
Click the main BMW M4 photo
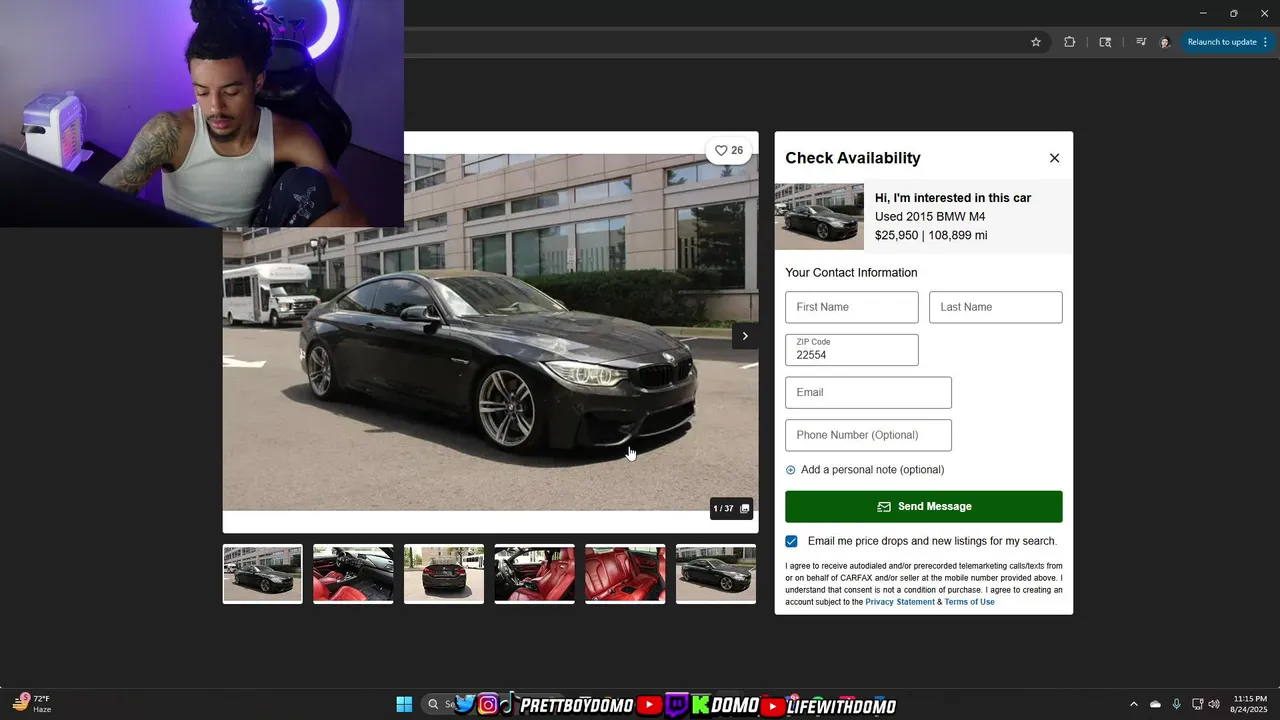pyautogui.click(x=490, y=332)
